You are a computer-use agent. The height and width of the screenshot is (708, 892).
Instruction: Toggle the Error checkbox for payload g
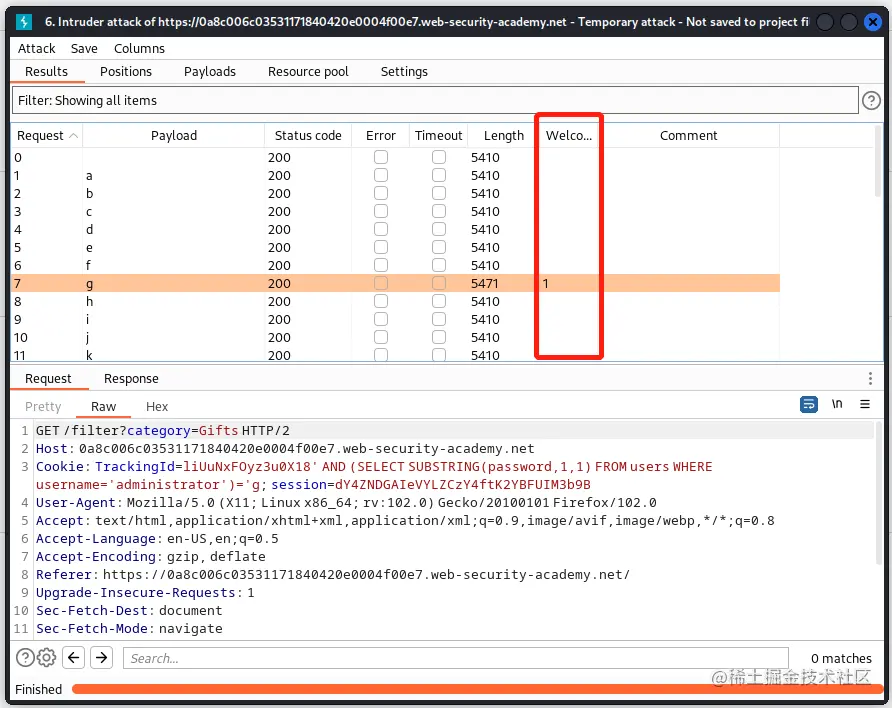point(381,283)
